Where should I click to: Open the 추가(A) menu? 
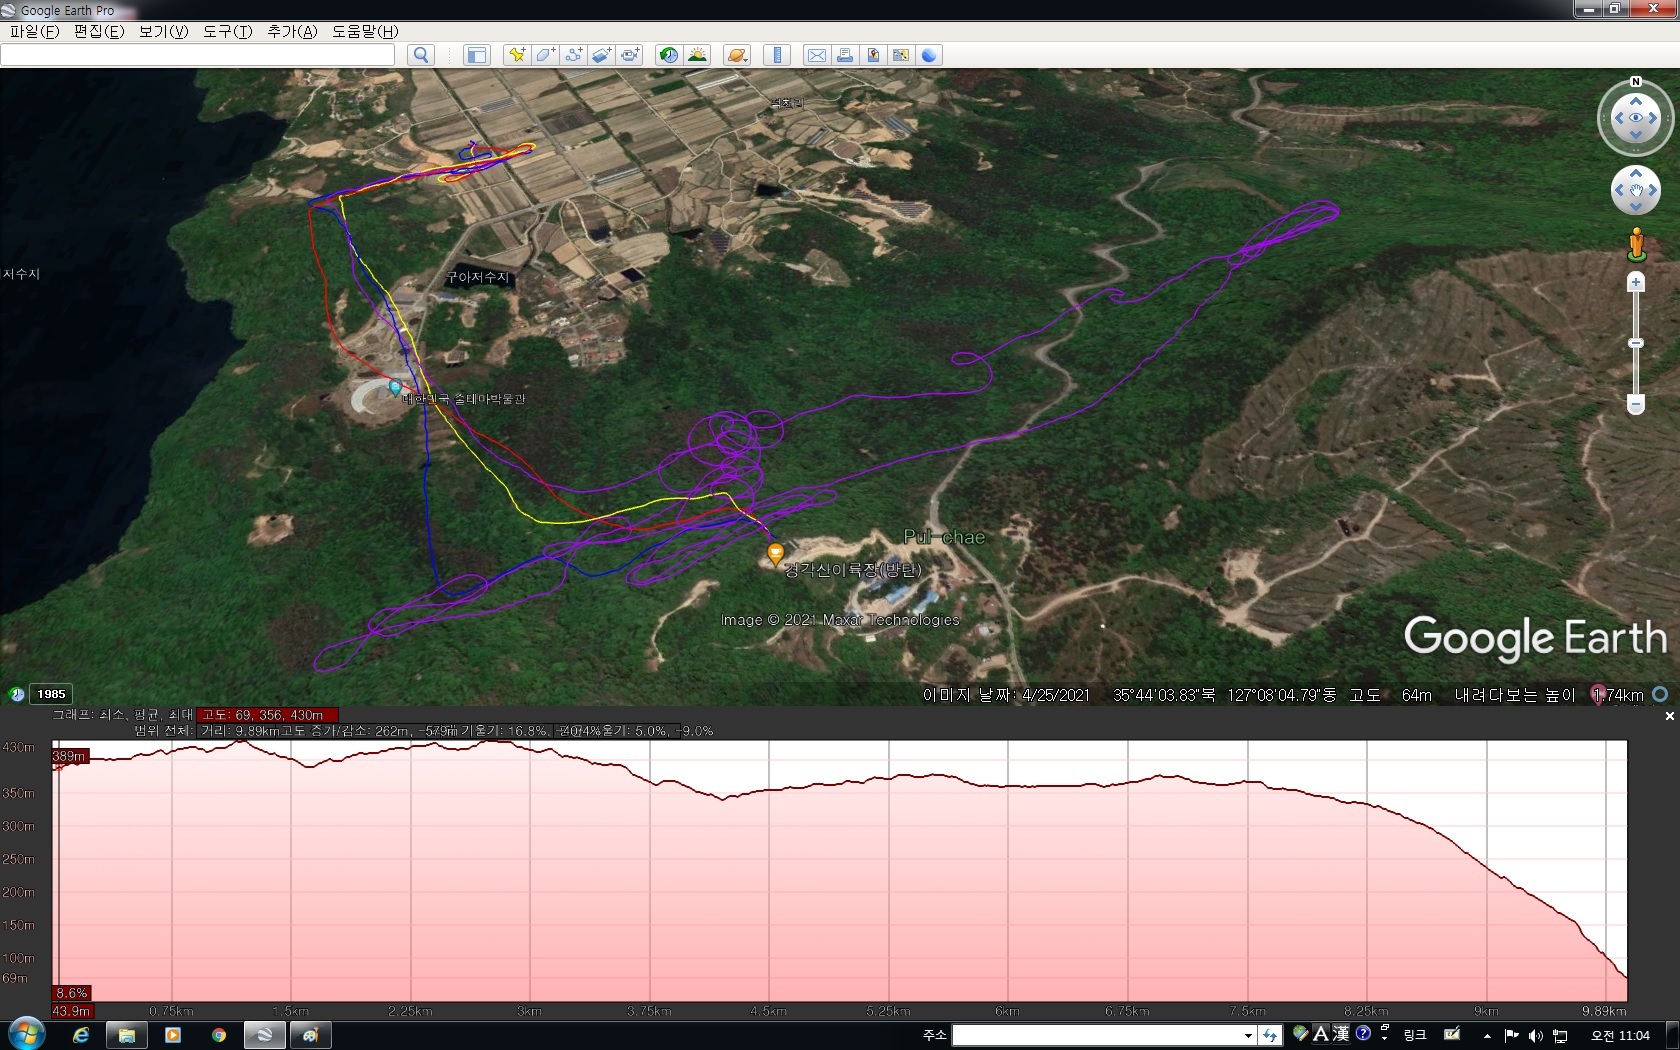pos(292,31)
